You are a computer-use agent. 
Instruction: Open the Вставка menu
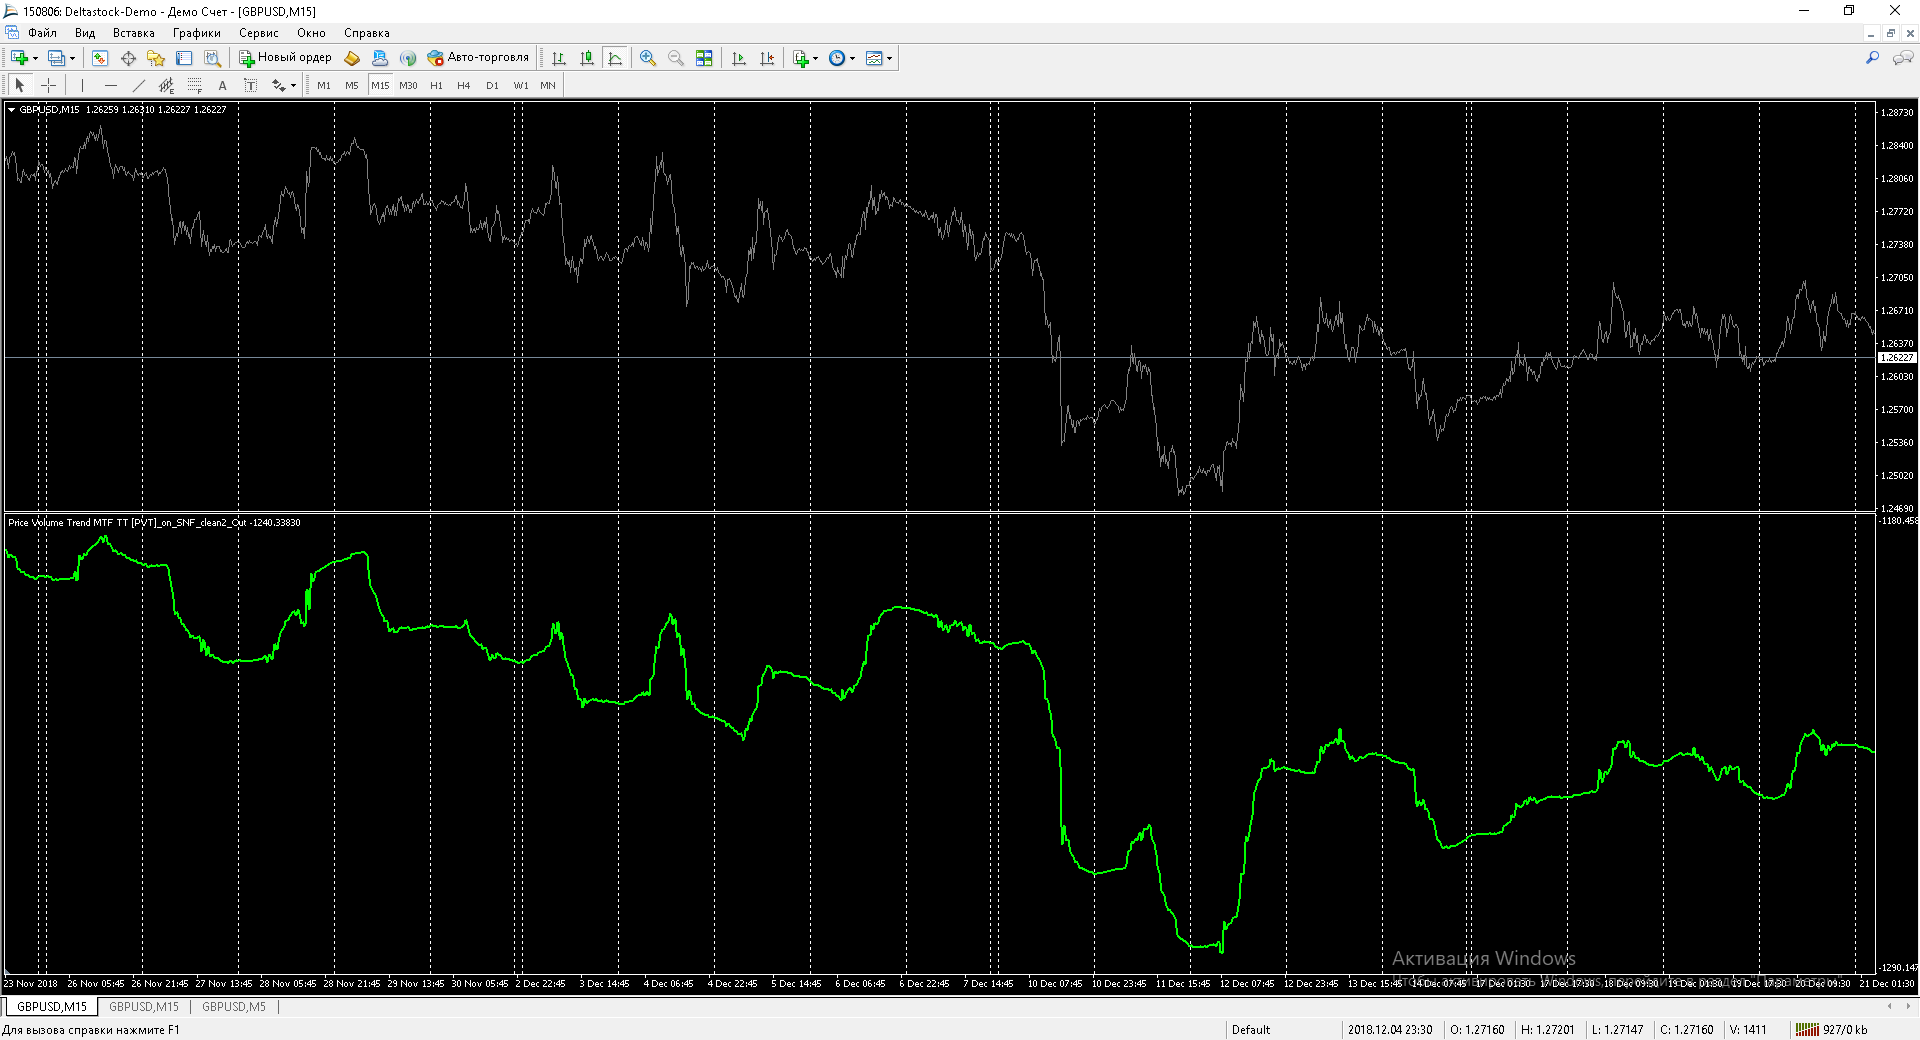click(133, 33)
